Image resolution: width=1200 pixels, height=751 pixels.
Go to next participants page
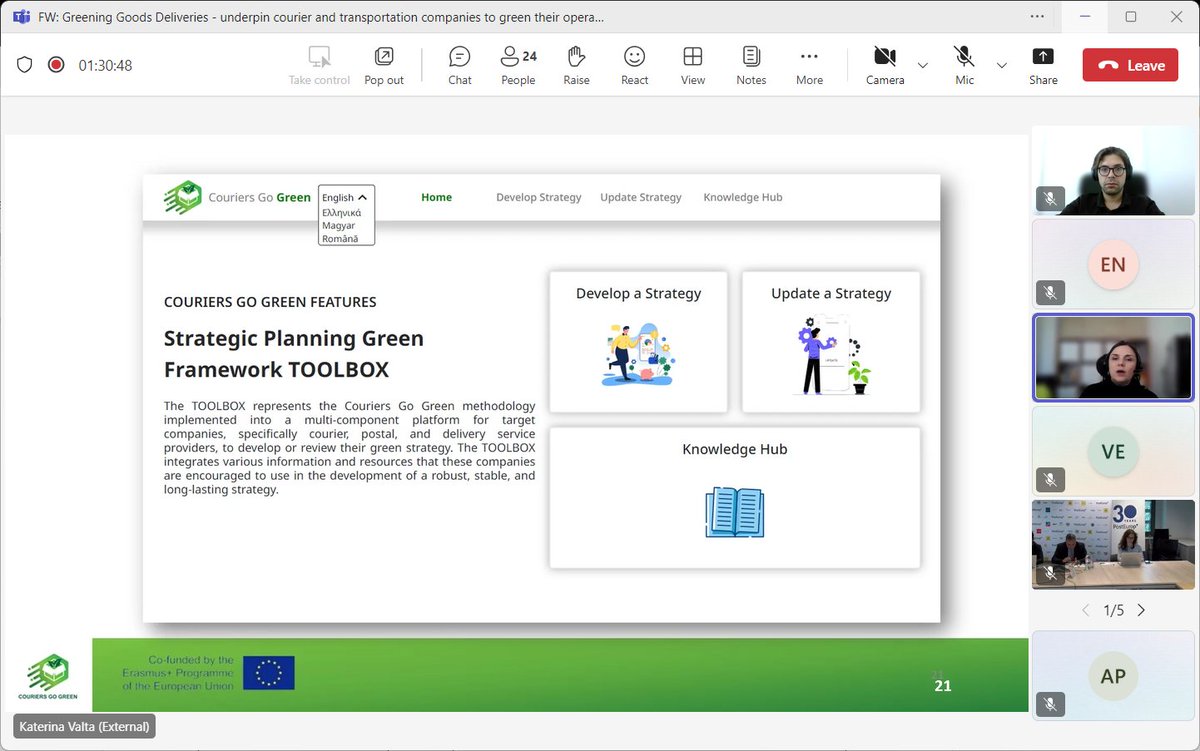click(1141, 610)
